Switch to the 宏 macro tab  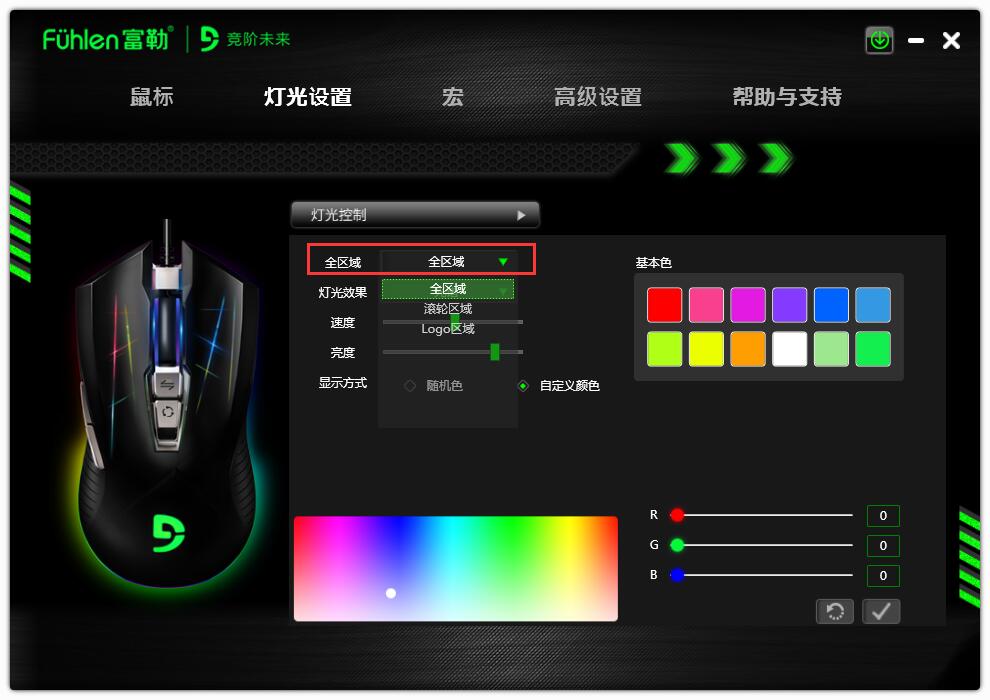[x=451, y=97]
